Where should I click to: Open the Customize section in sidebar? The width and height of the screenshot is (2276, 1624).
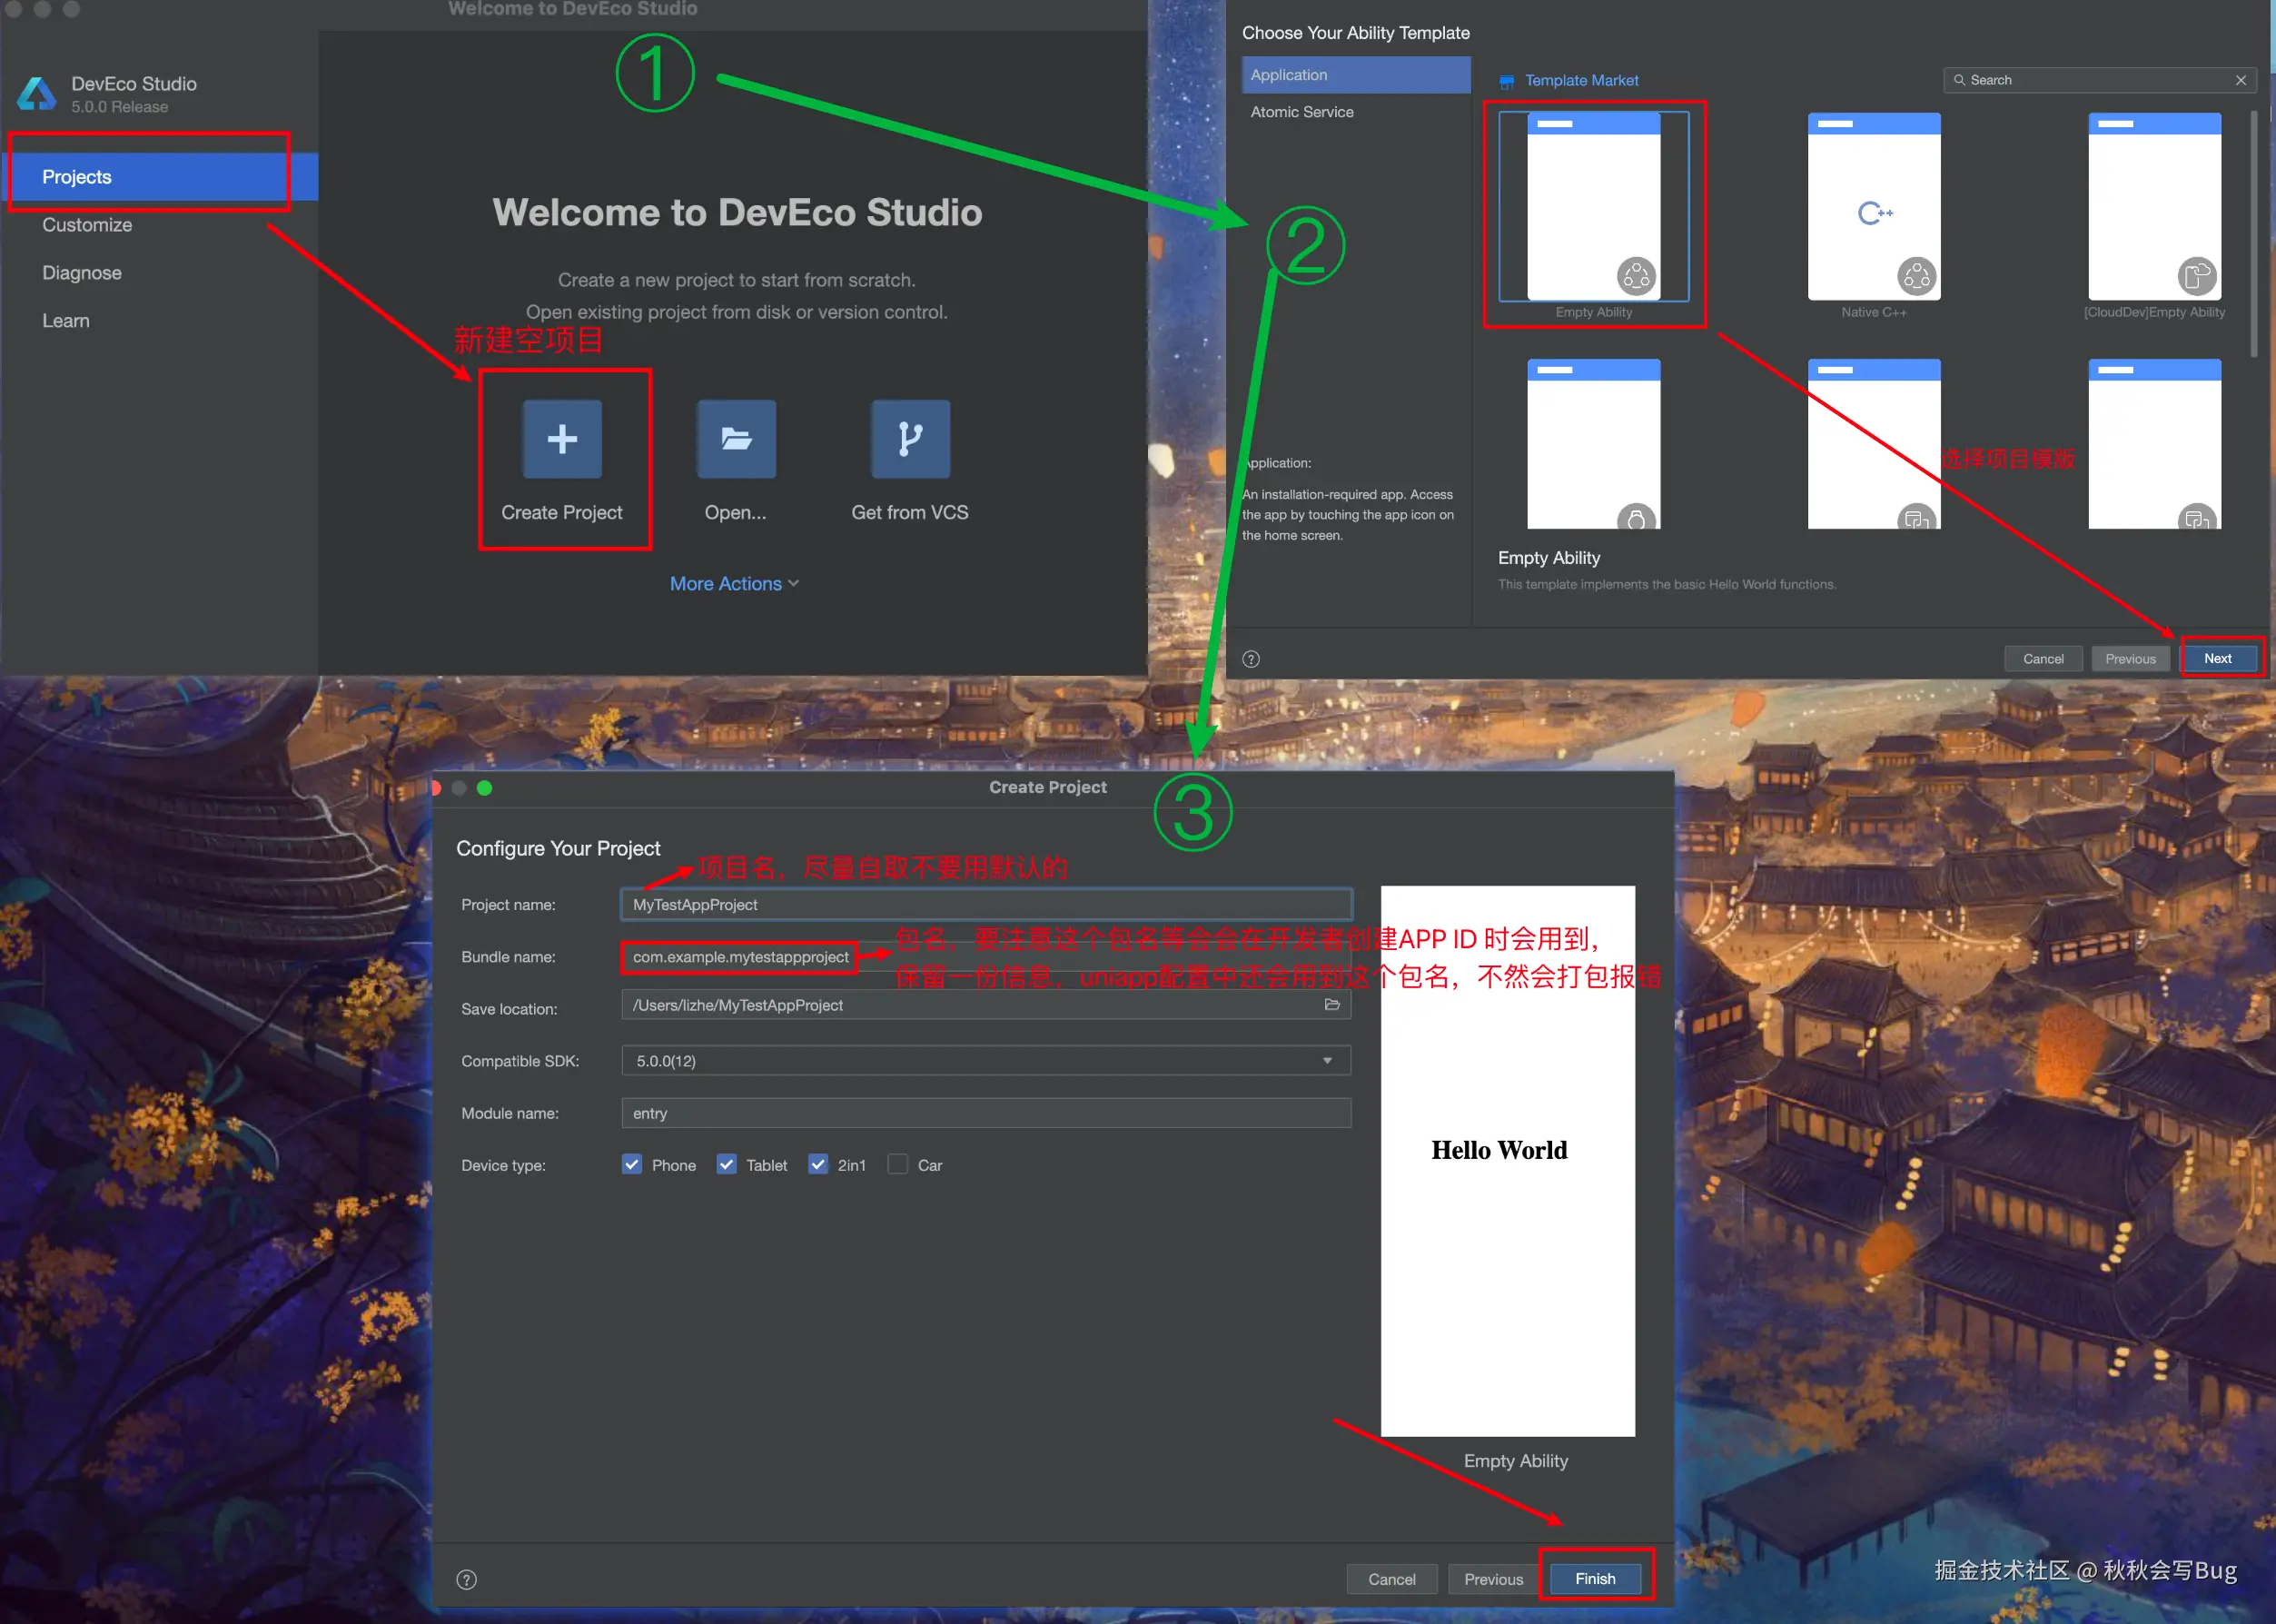pyautogui.click(x=87, y=225)
